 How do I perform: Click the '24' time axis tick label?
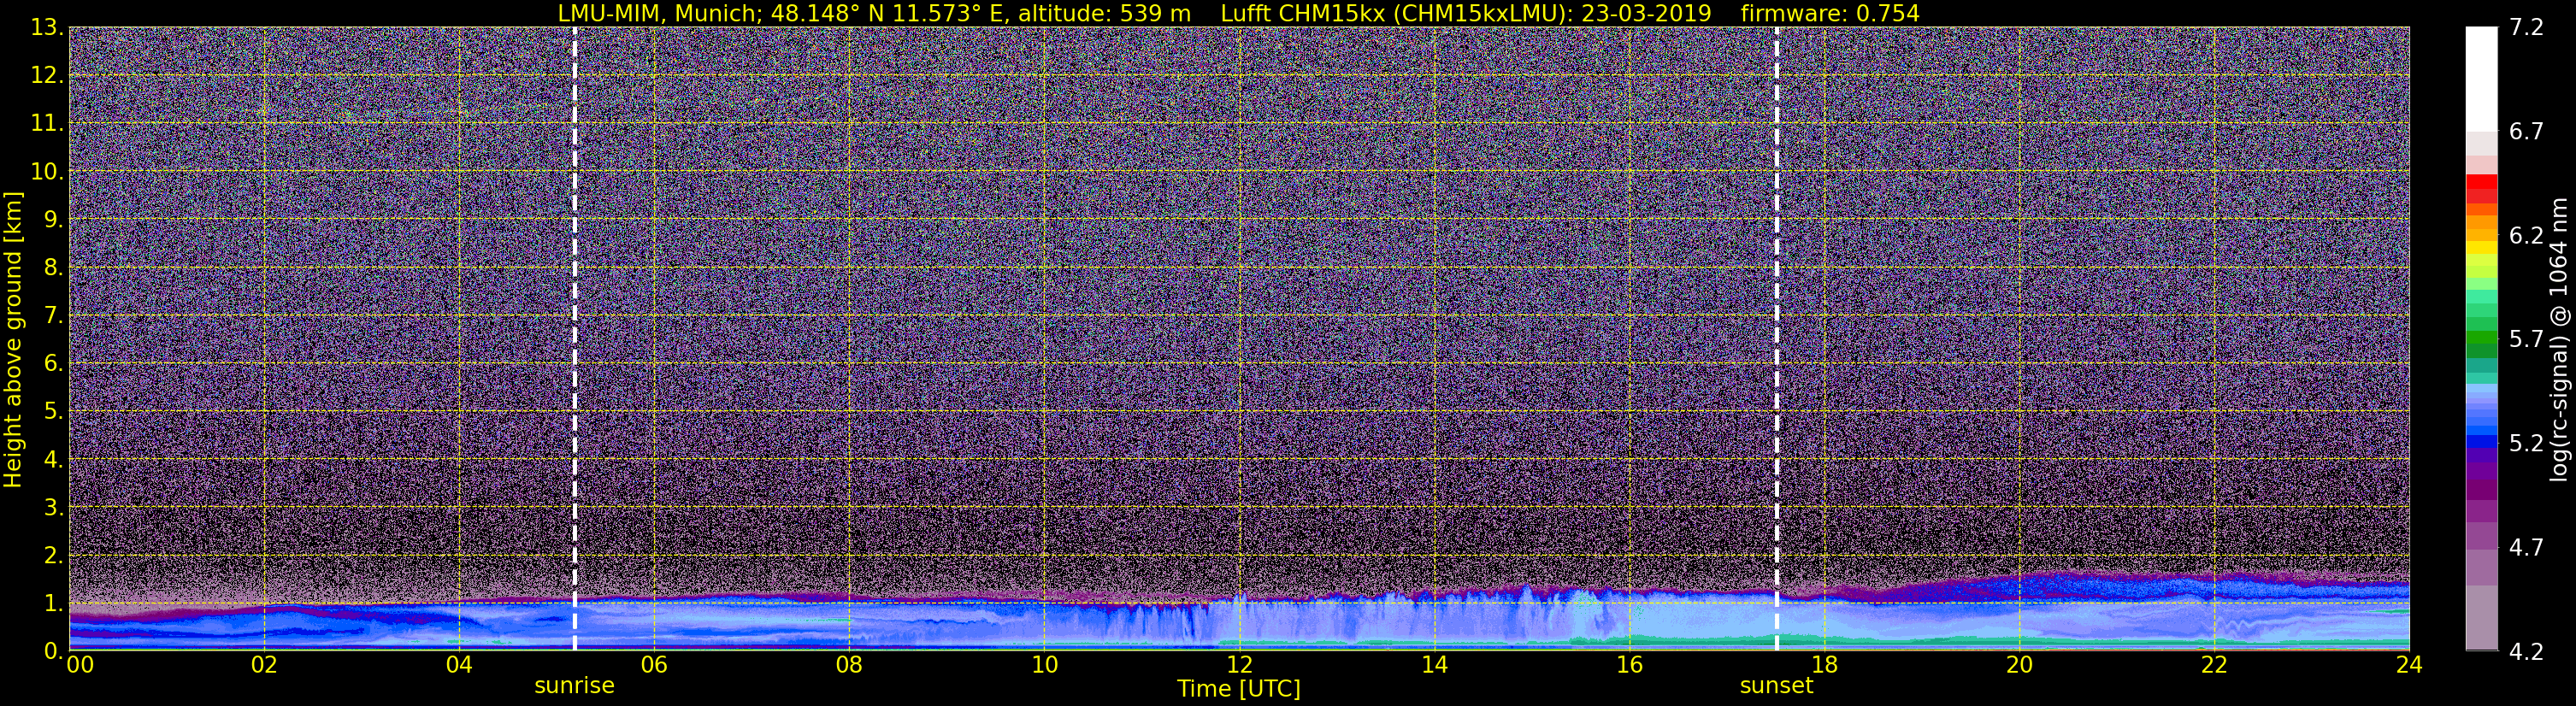2409,665
